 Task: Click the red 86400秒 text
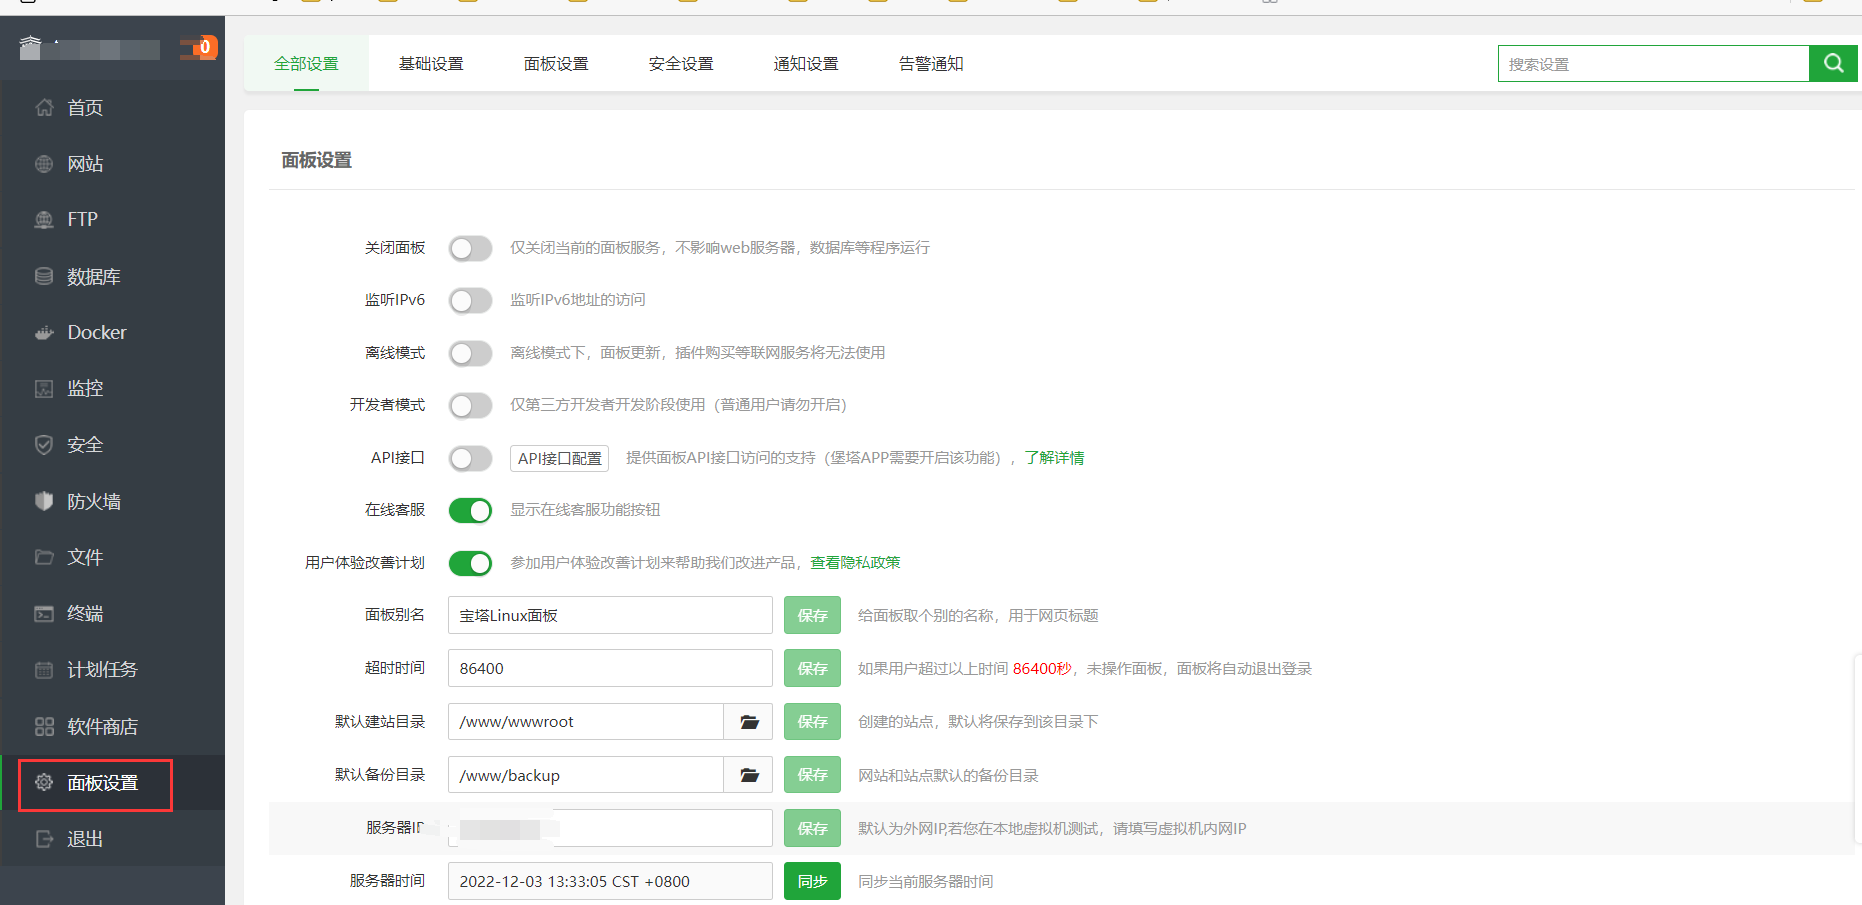(x=1041, y=668)
